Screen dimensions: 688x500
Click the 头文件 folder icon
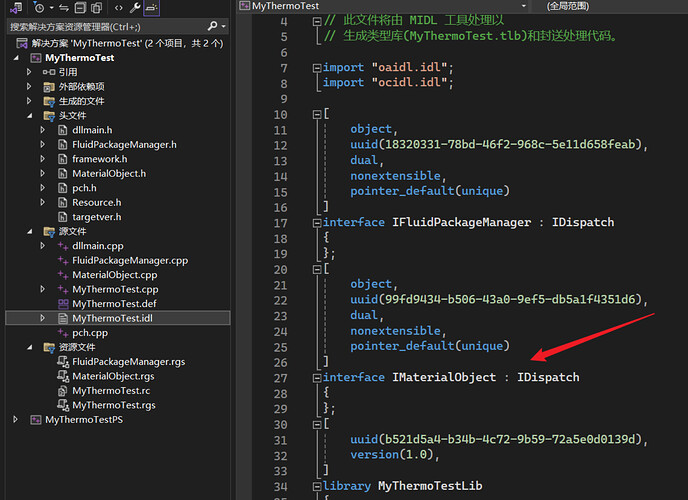[x=49, y=116]
